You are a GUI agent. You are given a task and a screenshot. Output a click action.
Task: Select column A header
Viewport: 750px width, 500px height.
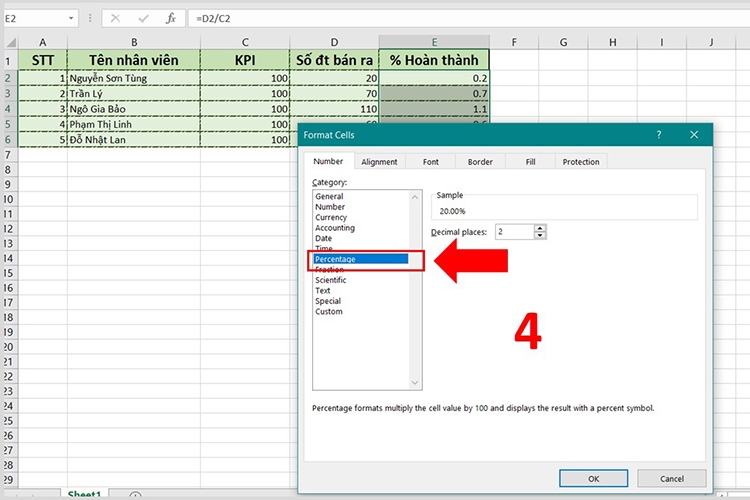tap(43, 42)
